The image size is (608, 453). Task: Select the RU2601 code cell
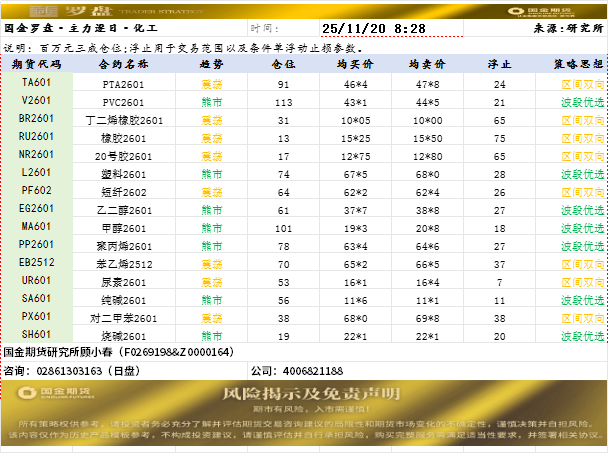tap(36, 137)
